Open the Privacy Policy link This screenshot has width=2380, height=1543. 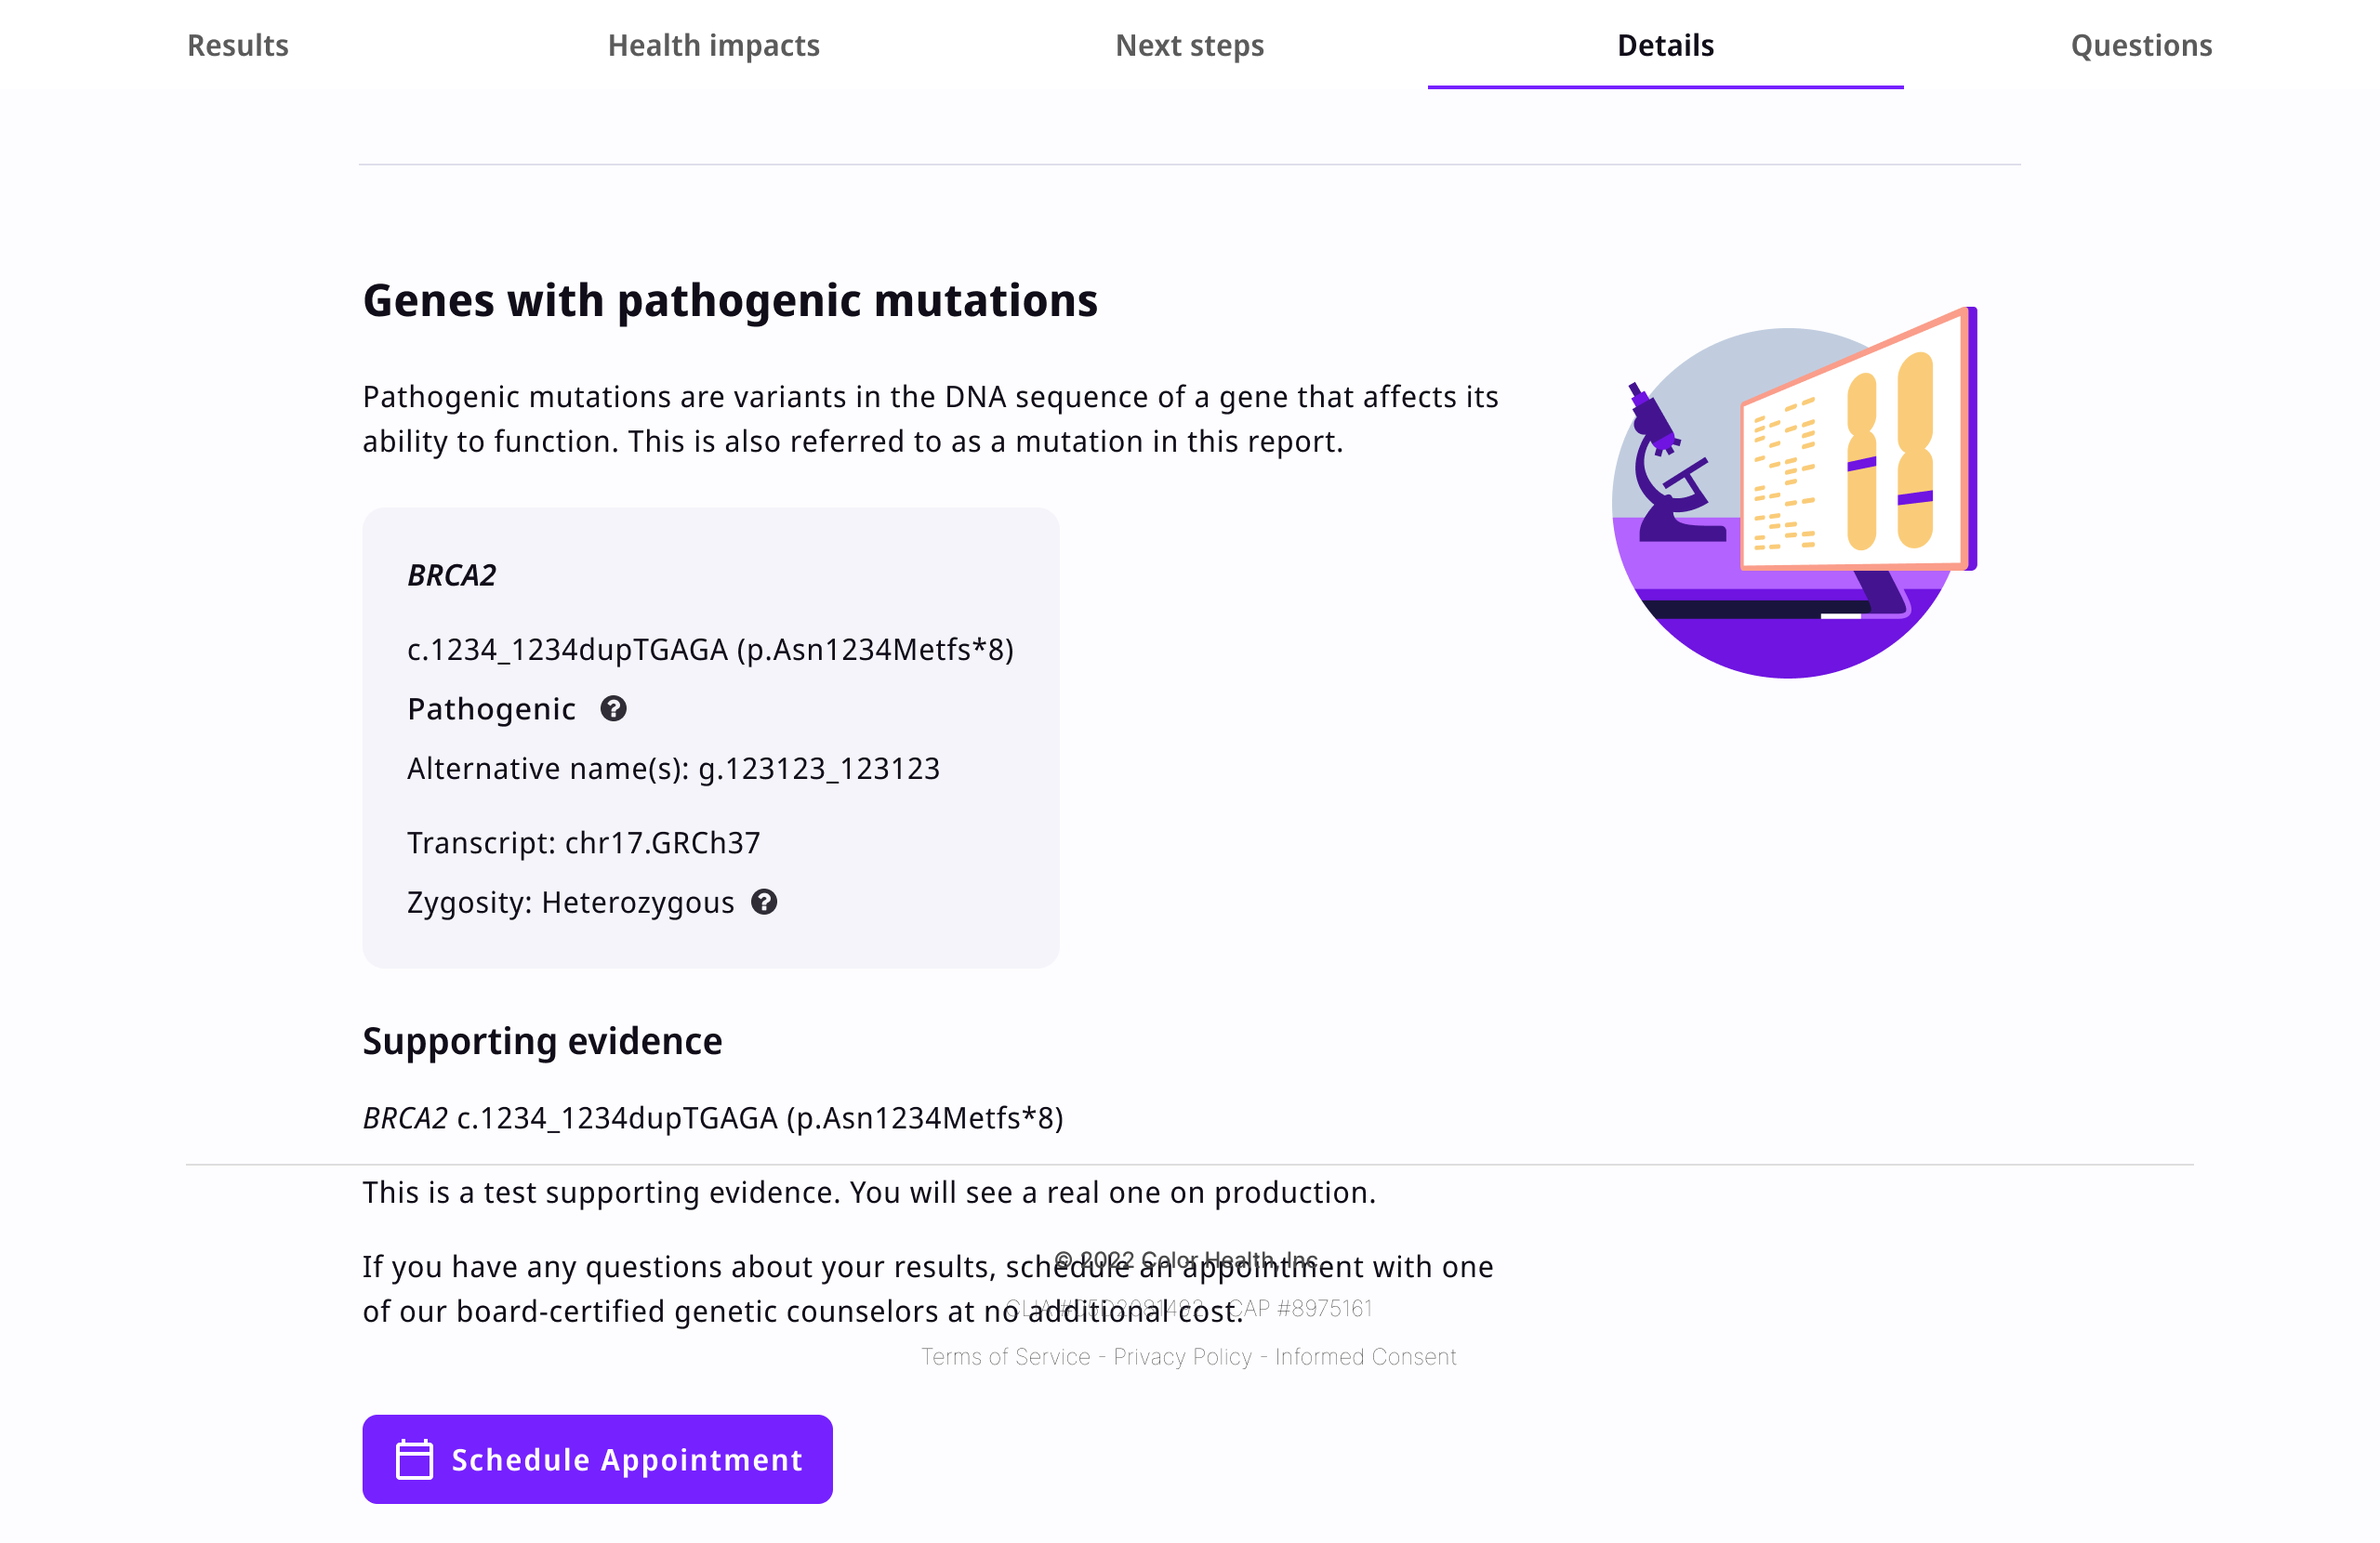coord(1182,1357)
